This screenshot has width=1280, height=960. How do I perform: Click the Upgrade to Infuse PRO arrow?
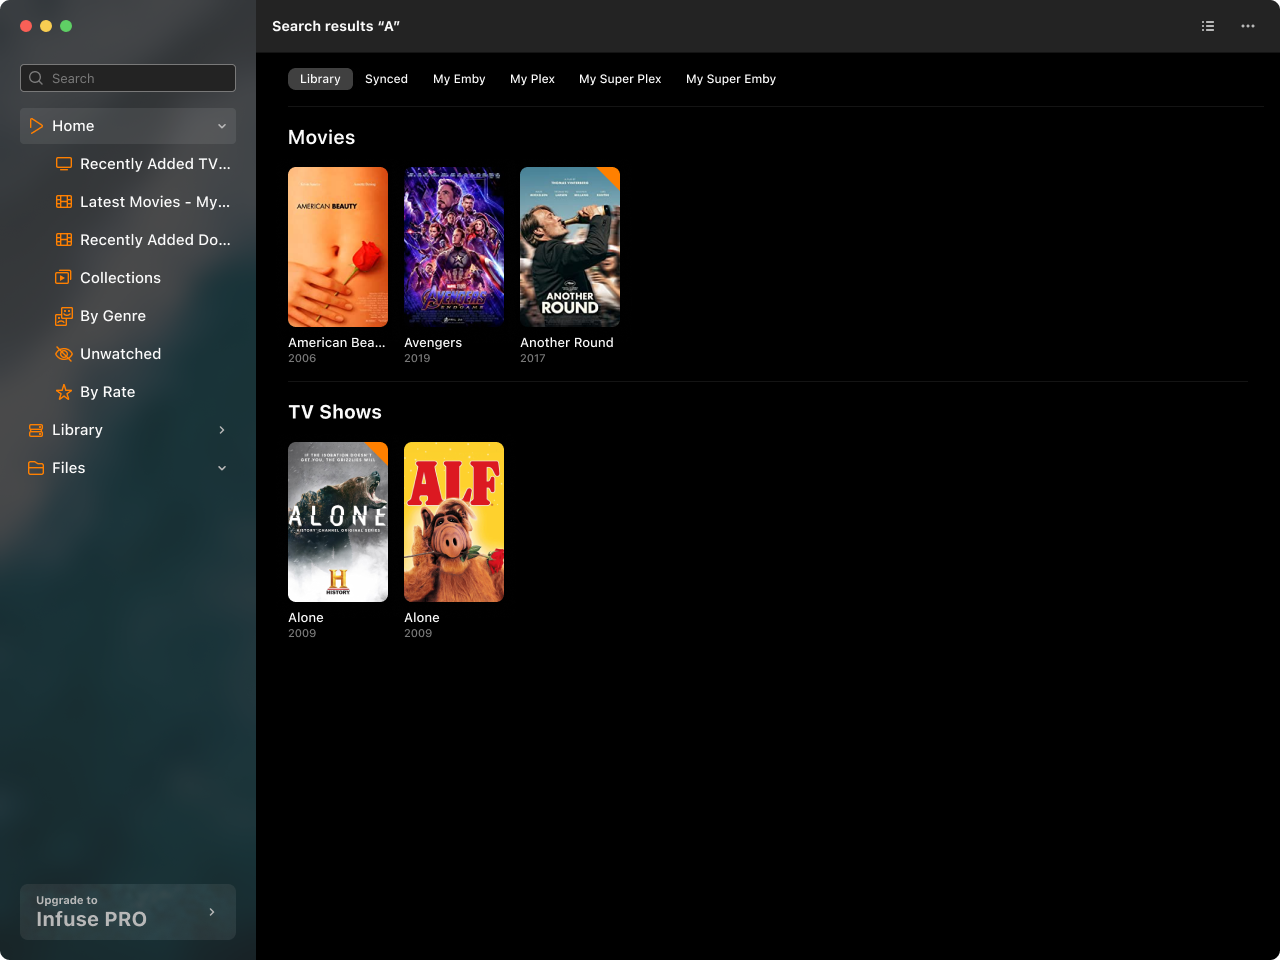click(212, 912)
